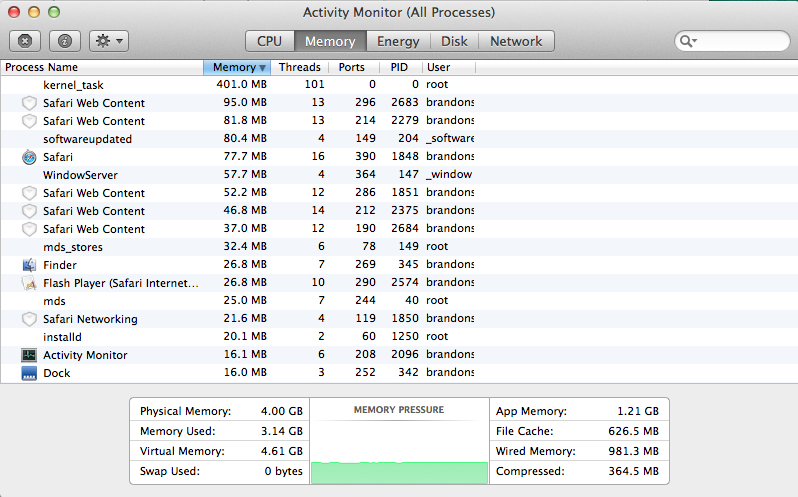Click the shield icon of Safari Web Content 52.2 MB
The width and height of the screenshot is (798, 497).
tap(30, 193)
